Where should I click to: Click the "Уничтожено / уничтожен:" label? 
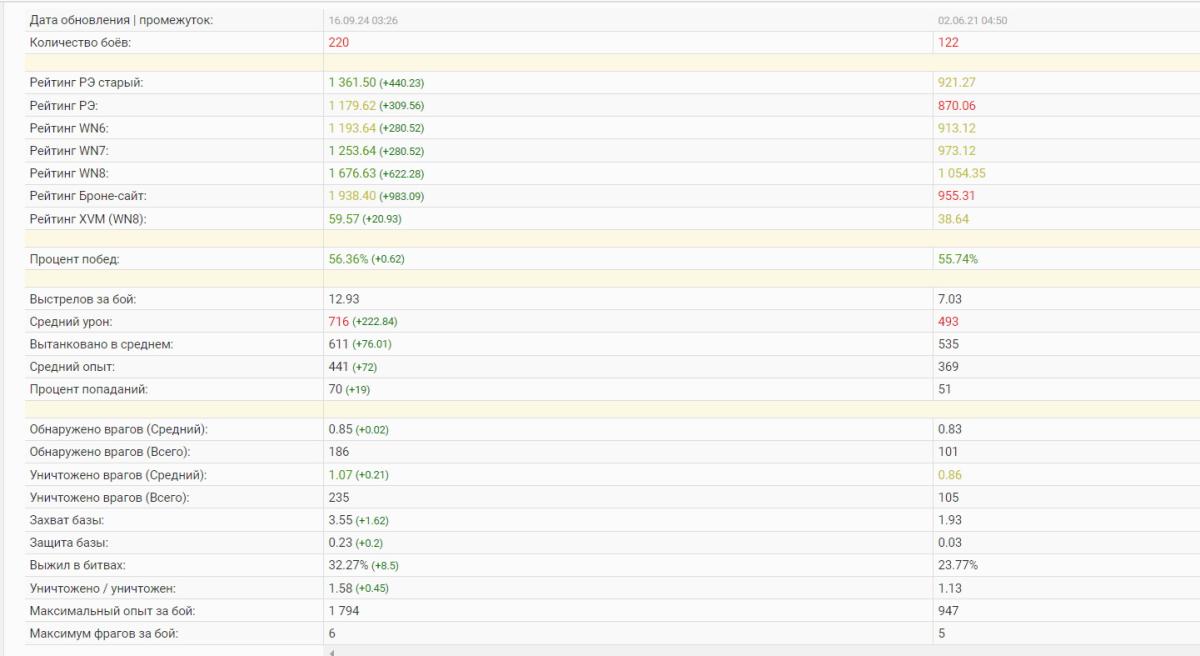click(104, 588)
